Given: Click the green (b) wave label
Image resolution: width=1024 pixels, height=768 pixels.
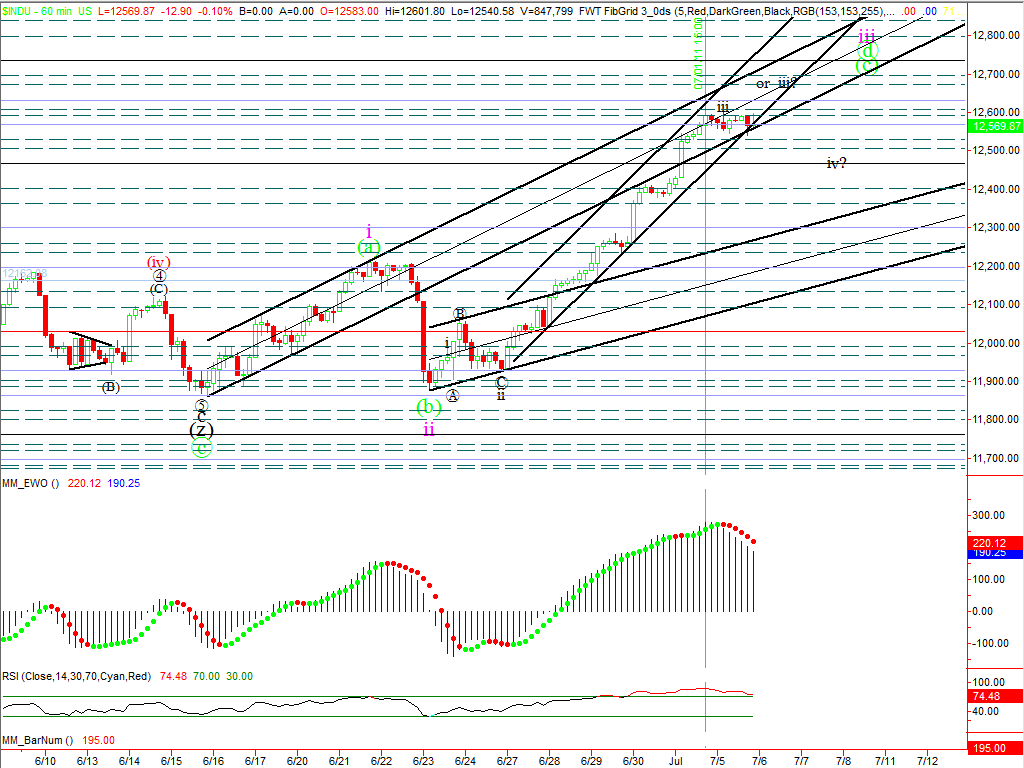Looking at the screenshot, I should [428, 407].
